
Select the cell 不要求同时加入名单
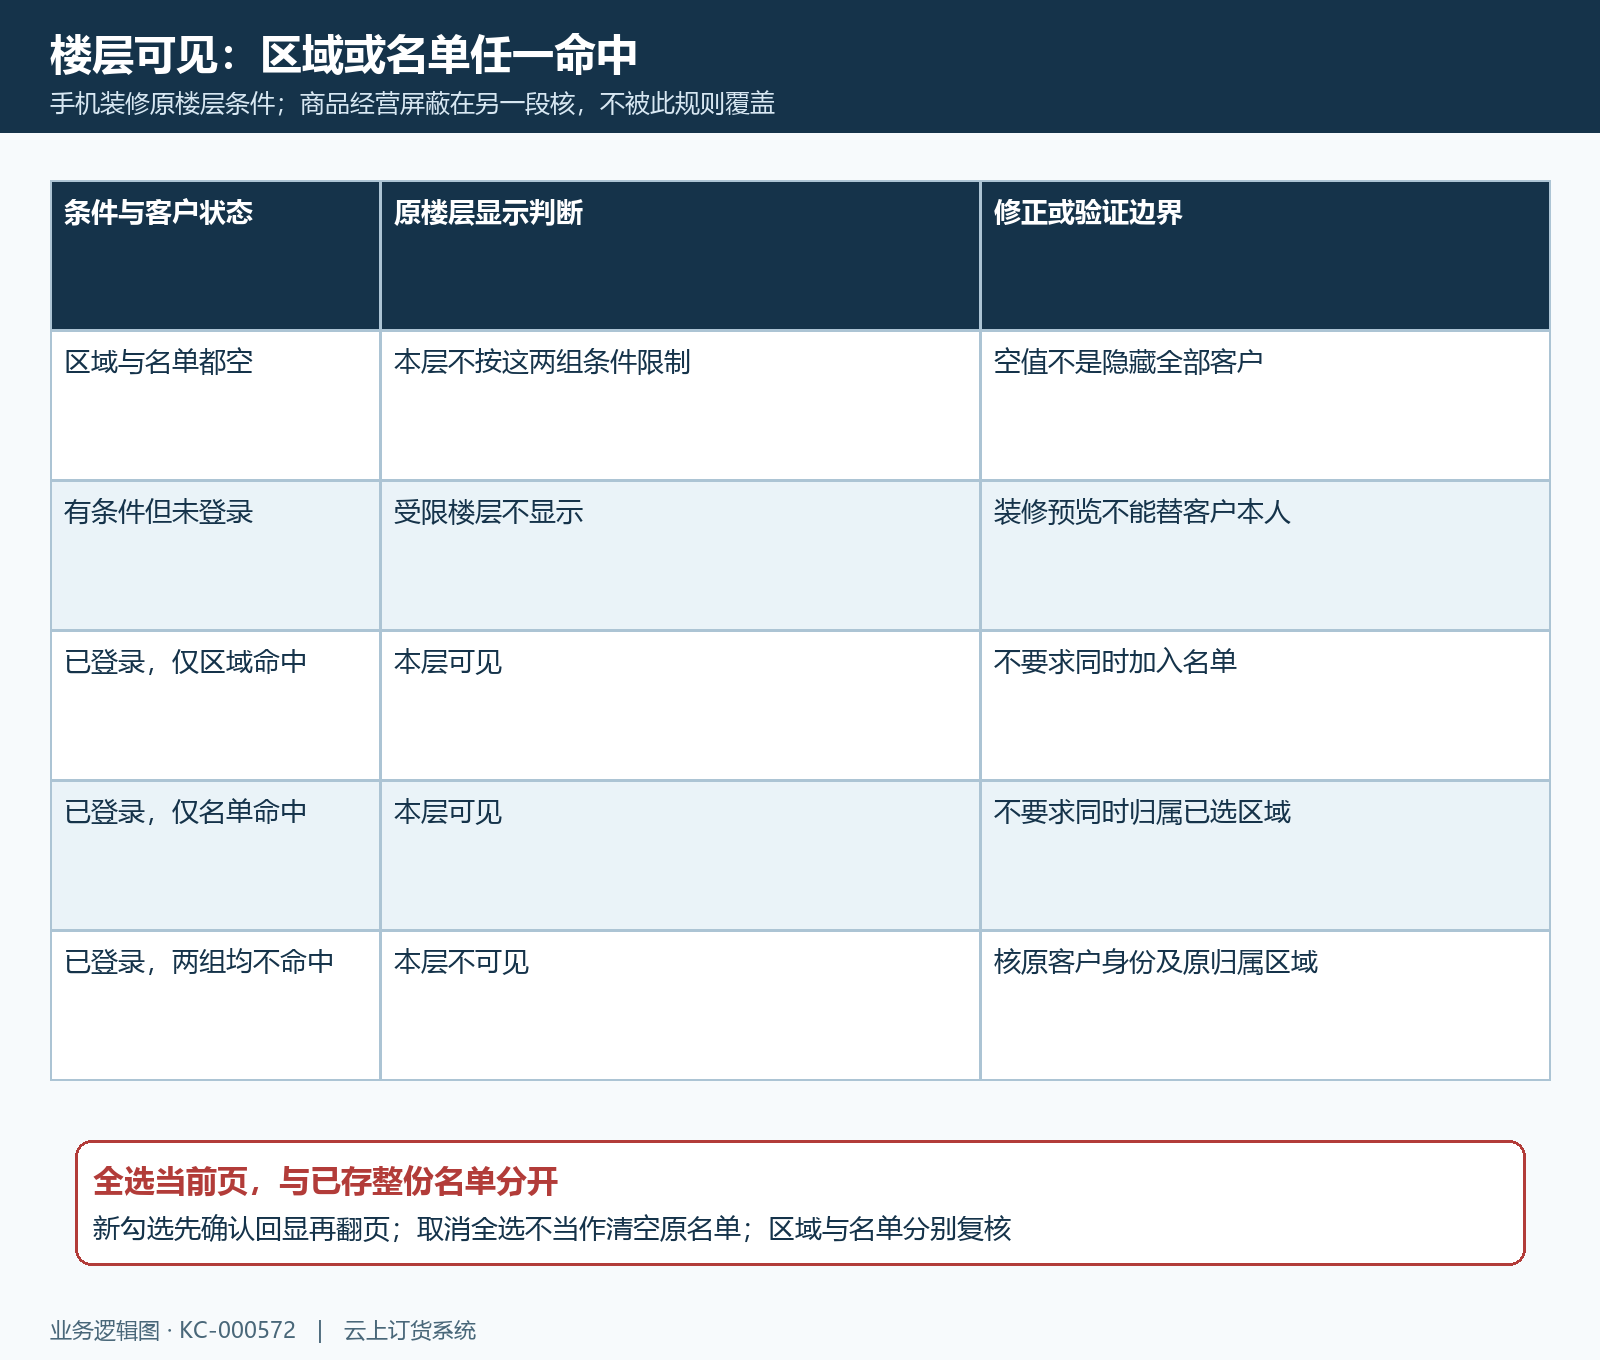(x=1265, y=706)
